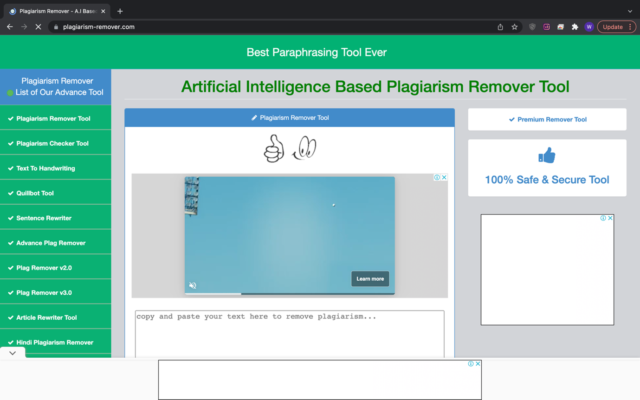
Task: Click the browser forward arrow
Action: click(x=24, y=27)
